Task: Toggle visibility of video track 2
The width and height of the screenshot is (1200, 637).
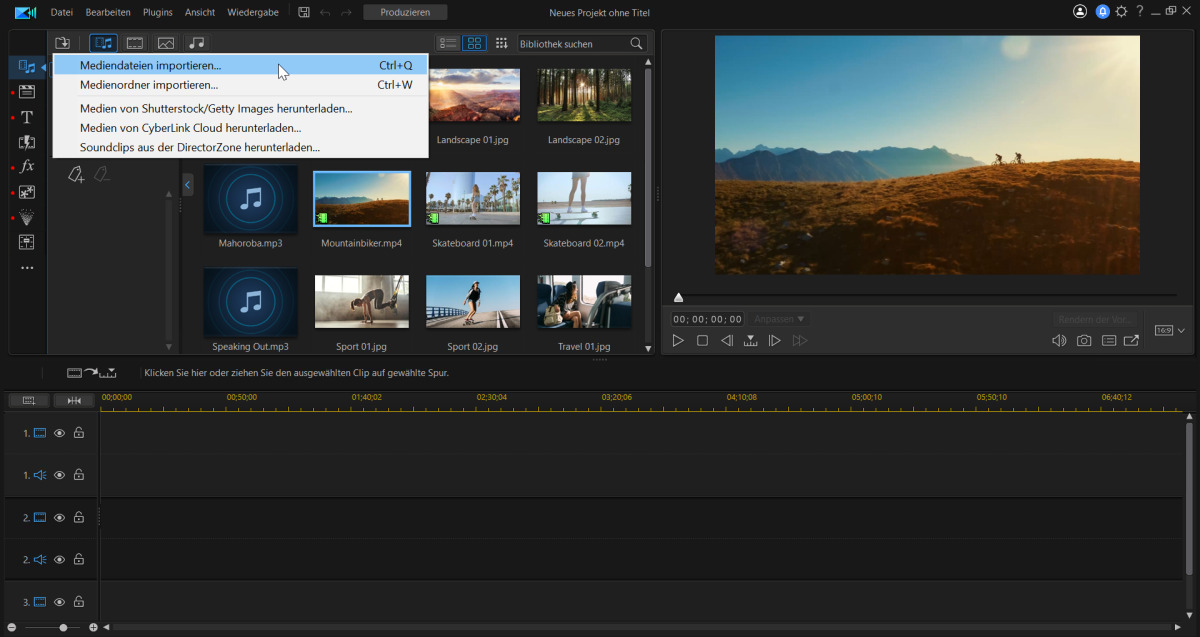Action: click(x=59, y=518)
